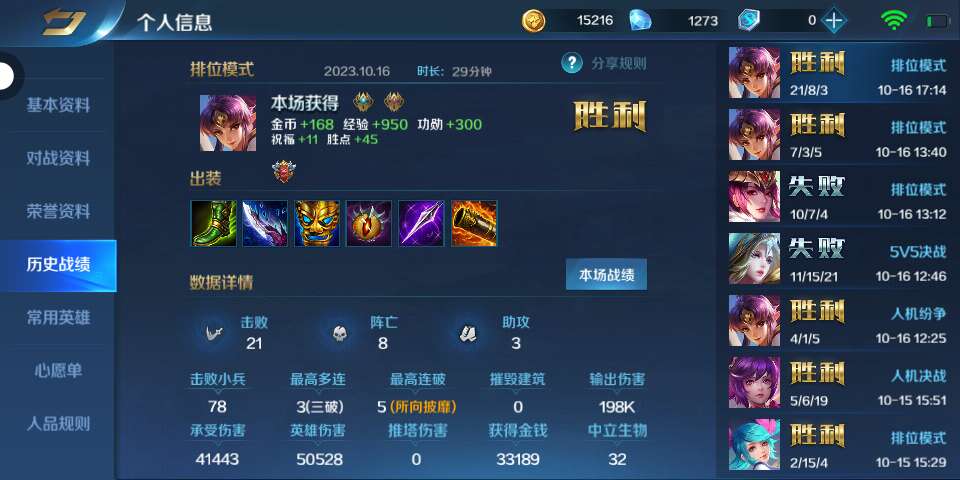Switch to the 对战资料 tab

pos(58,159)
